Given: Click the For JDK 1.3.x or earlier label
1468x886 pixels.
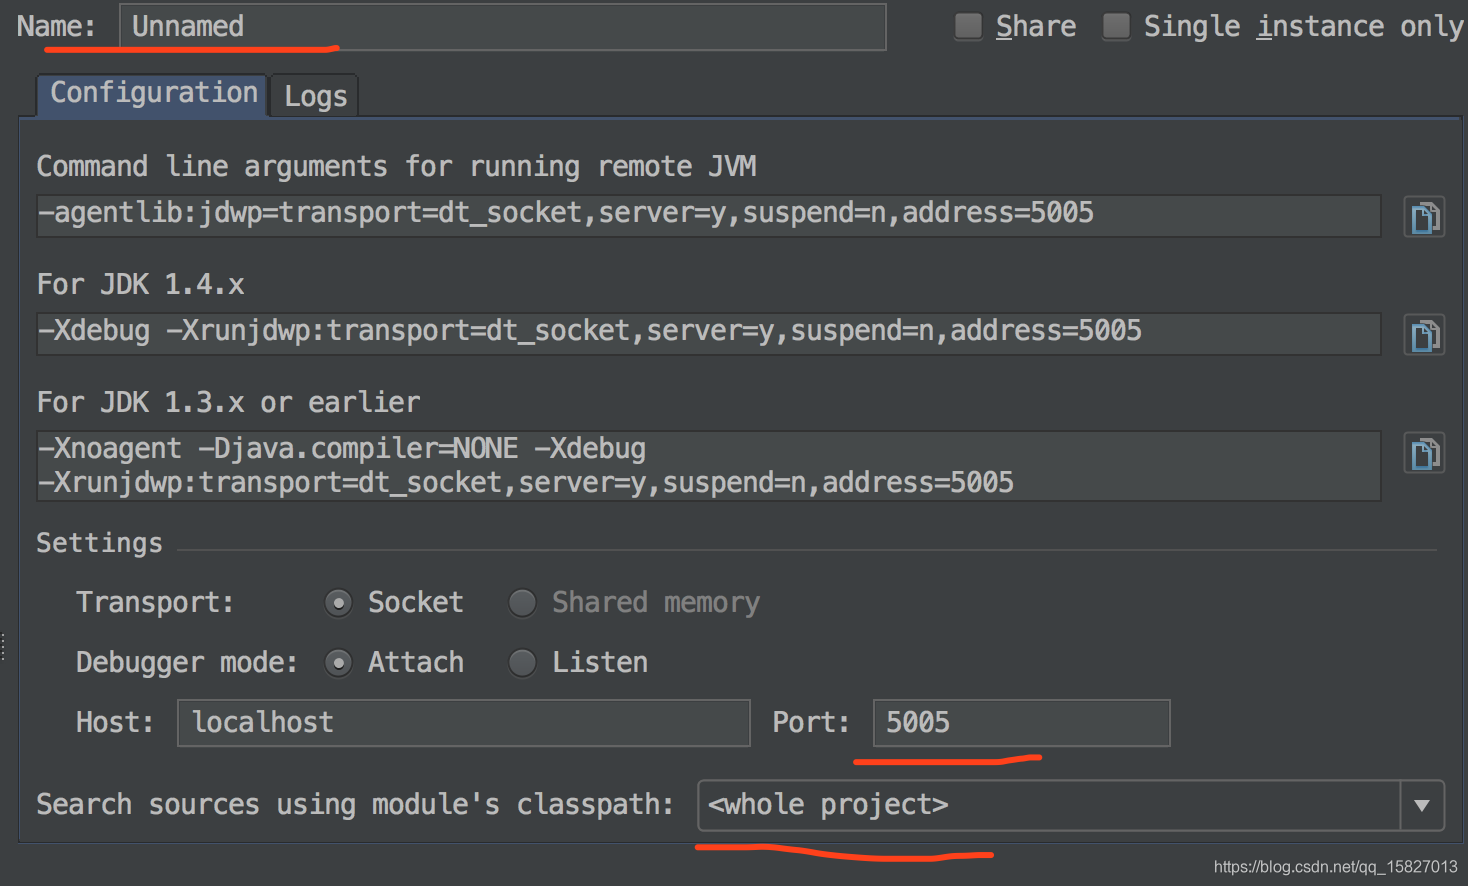Looking at the screenshot, I should tap(228, 403).
